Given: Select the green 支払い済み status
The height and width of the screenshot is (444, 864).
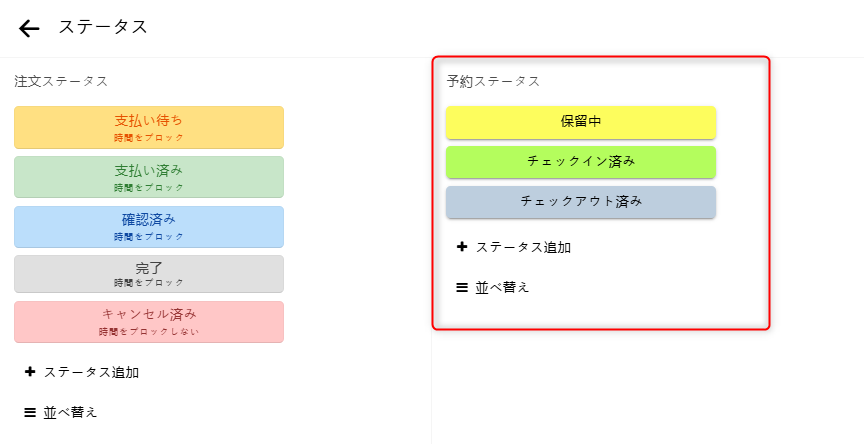Looking at the screenshot, I should [149, 176].
